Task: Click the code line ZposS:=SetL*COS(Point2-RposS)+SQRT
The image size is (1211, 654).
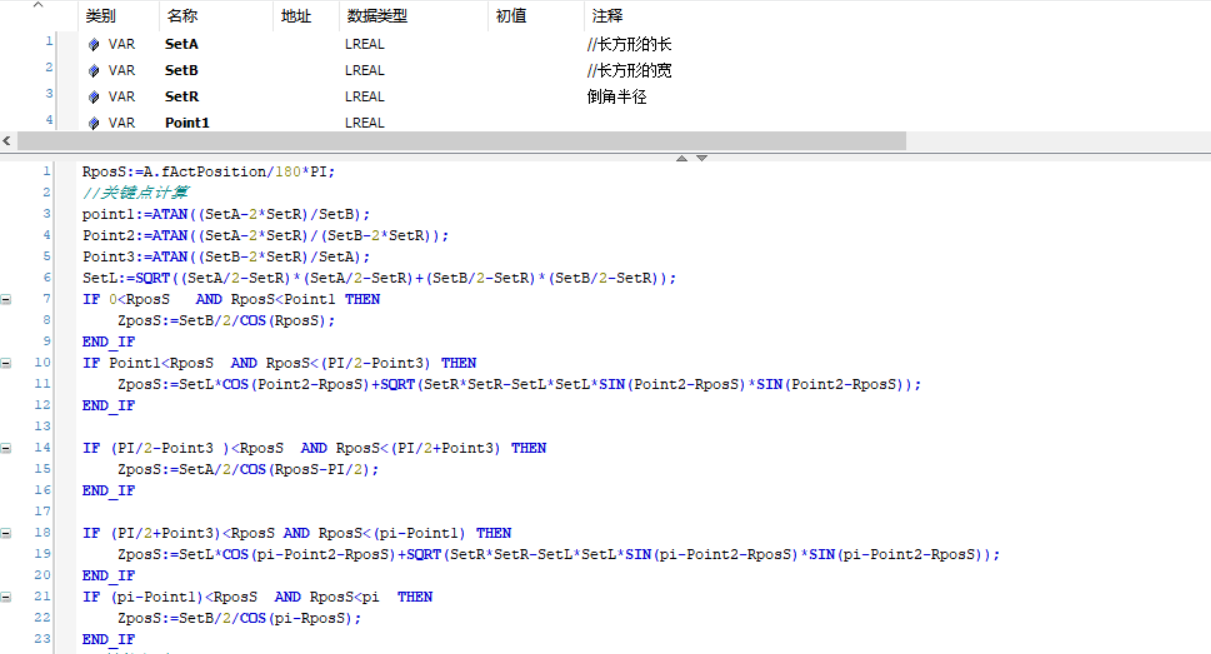Action: tap(519, 384)
